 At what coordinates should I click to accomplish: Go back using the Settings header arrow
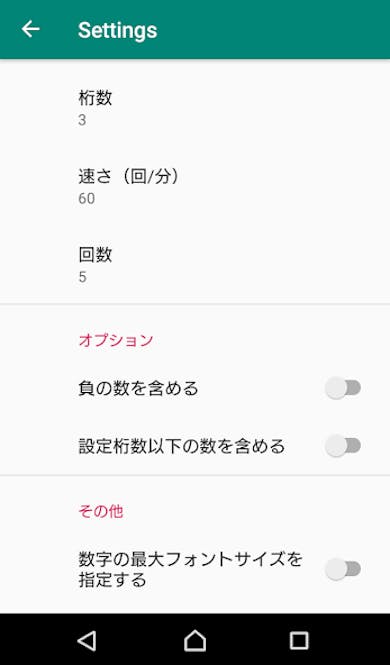point(31,29)
